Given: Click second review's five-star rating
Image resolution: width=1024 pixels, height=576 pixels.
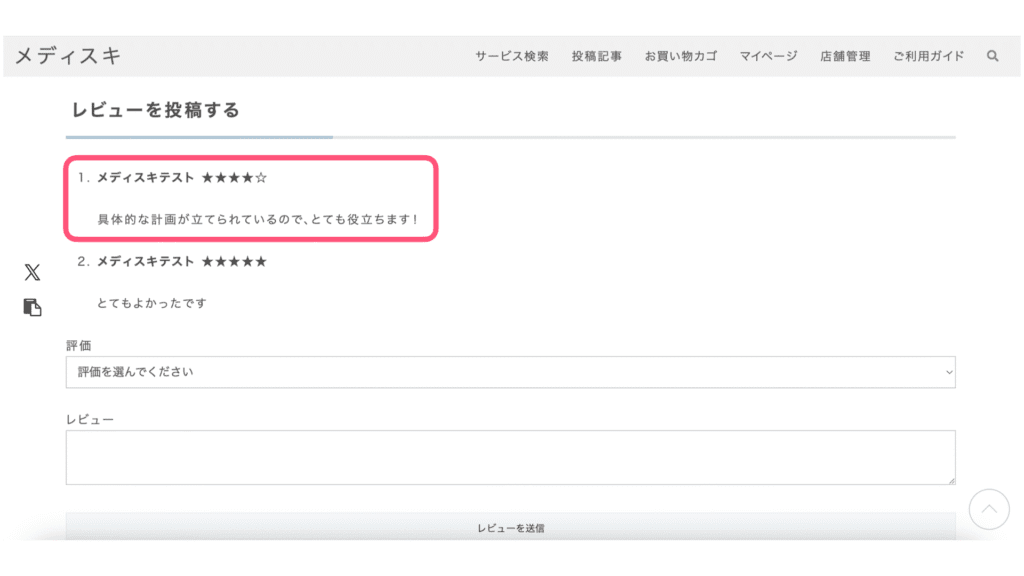Looking at the screenshot, I should coord(234,262).
